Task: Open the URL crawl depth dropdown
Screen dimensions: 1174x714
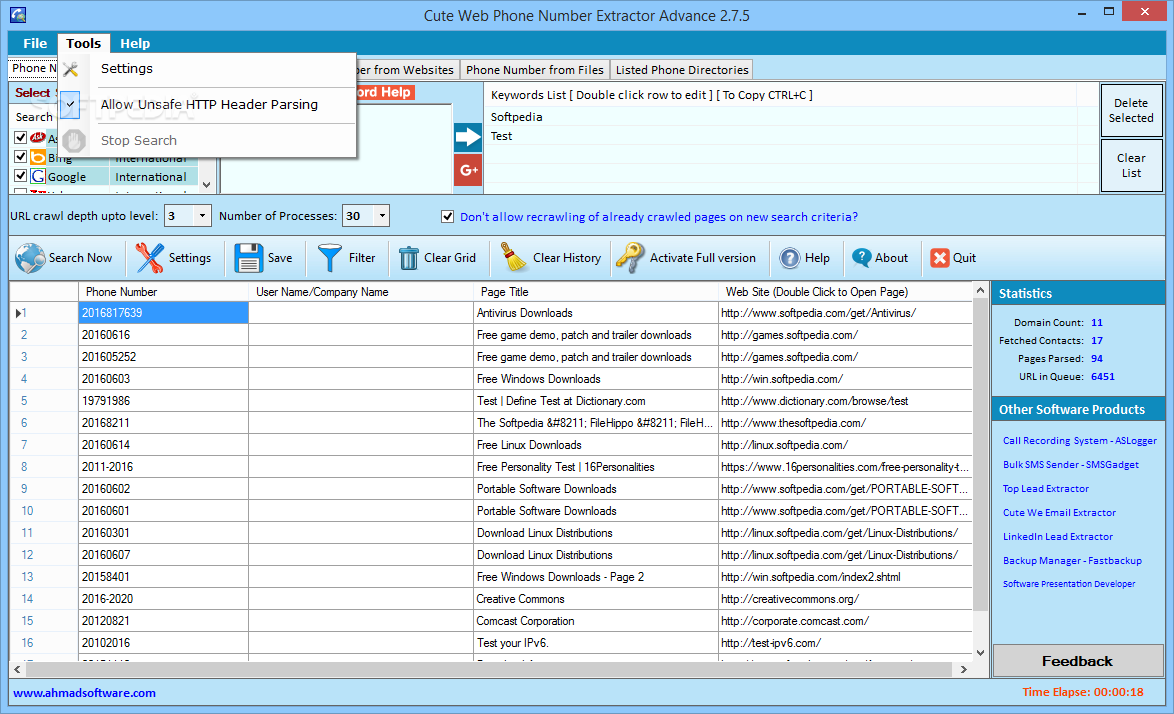Action: pos(202,216)
